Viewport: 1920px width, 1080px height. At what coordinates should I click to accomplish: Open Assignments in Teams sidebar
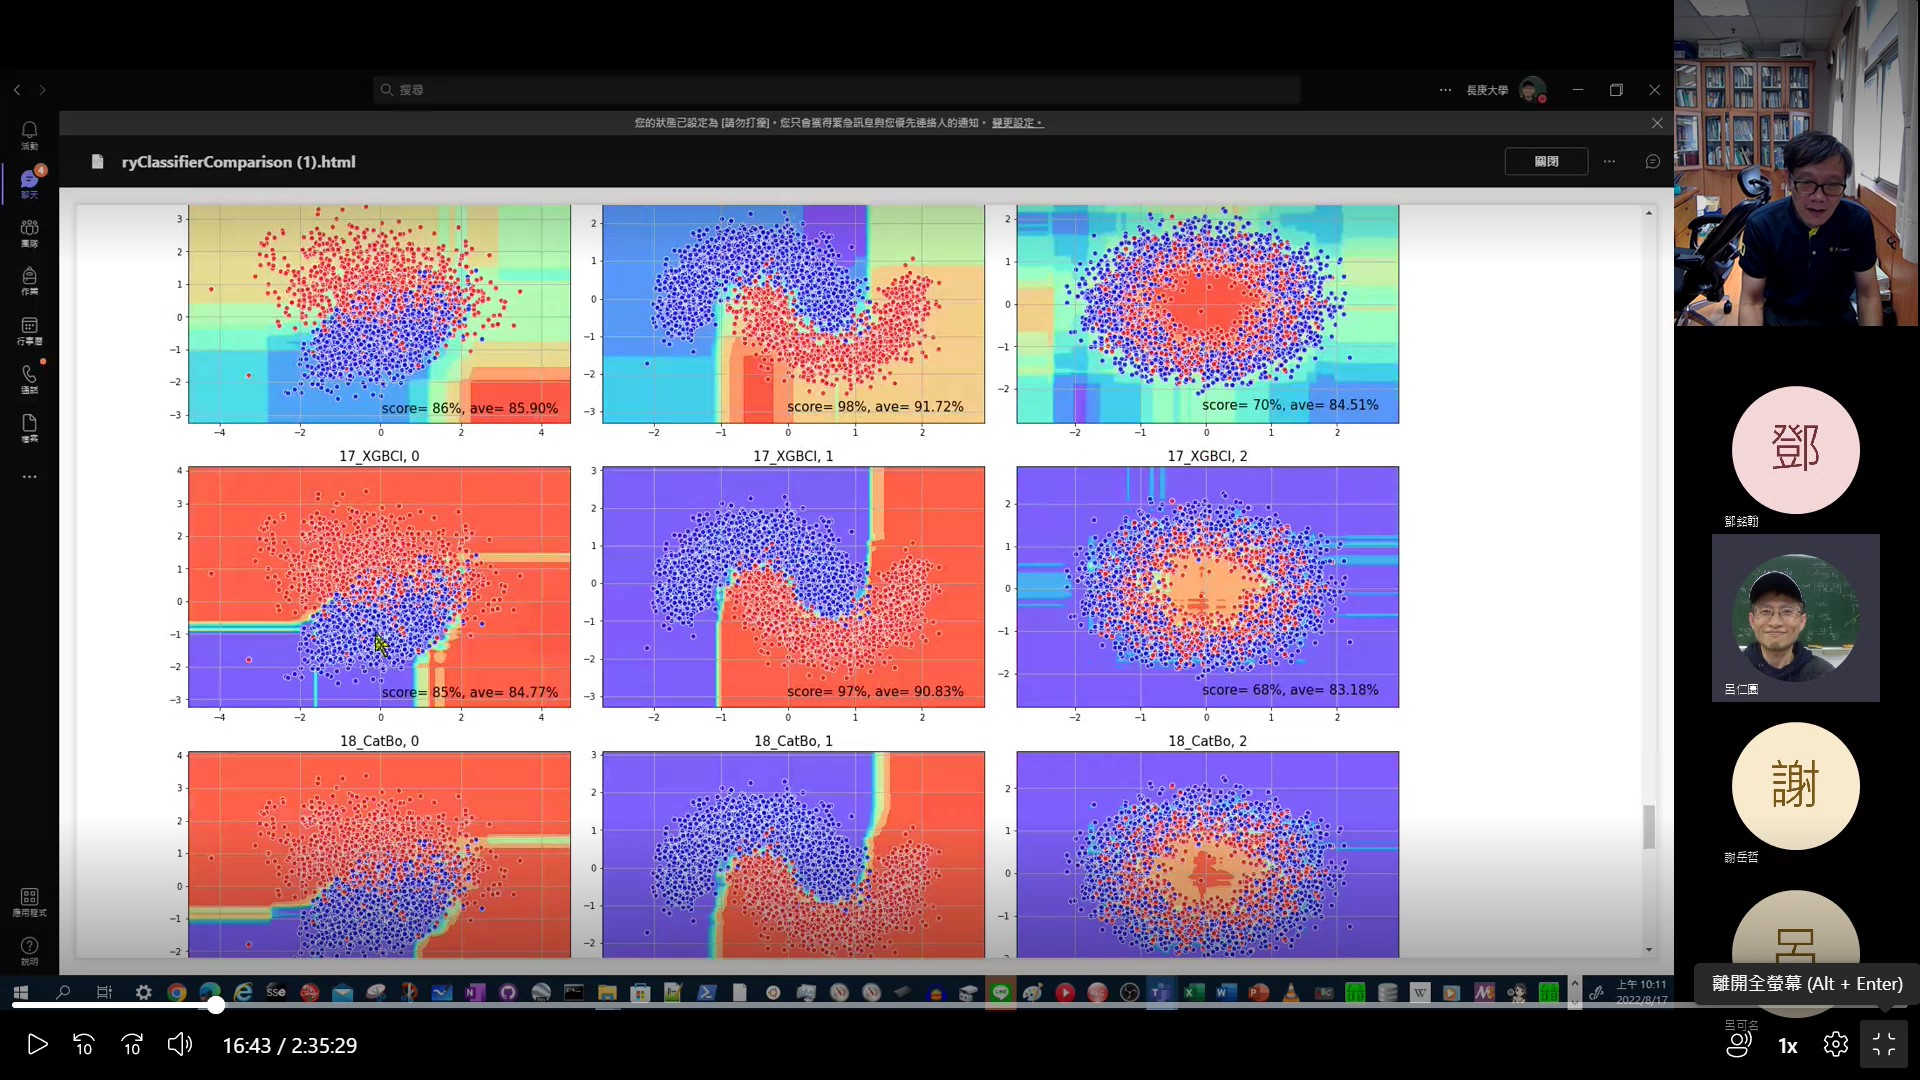pyautogui.click(x=29, y=281)
